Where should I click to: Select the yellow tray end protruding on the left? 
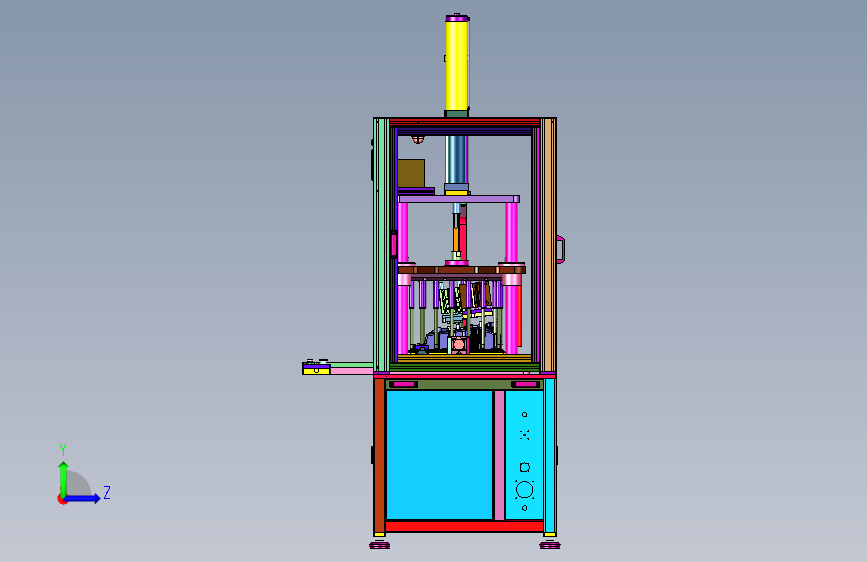tap(316, 371)
